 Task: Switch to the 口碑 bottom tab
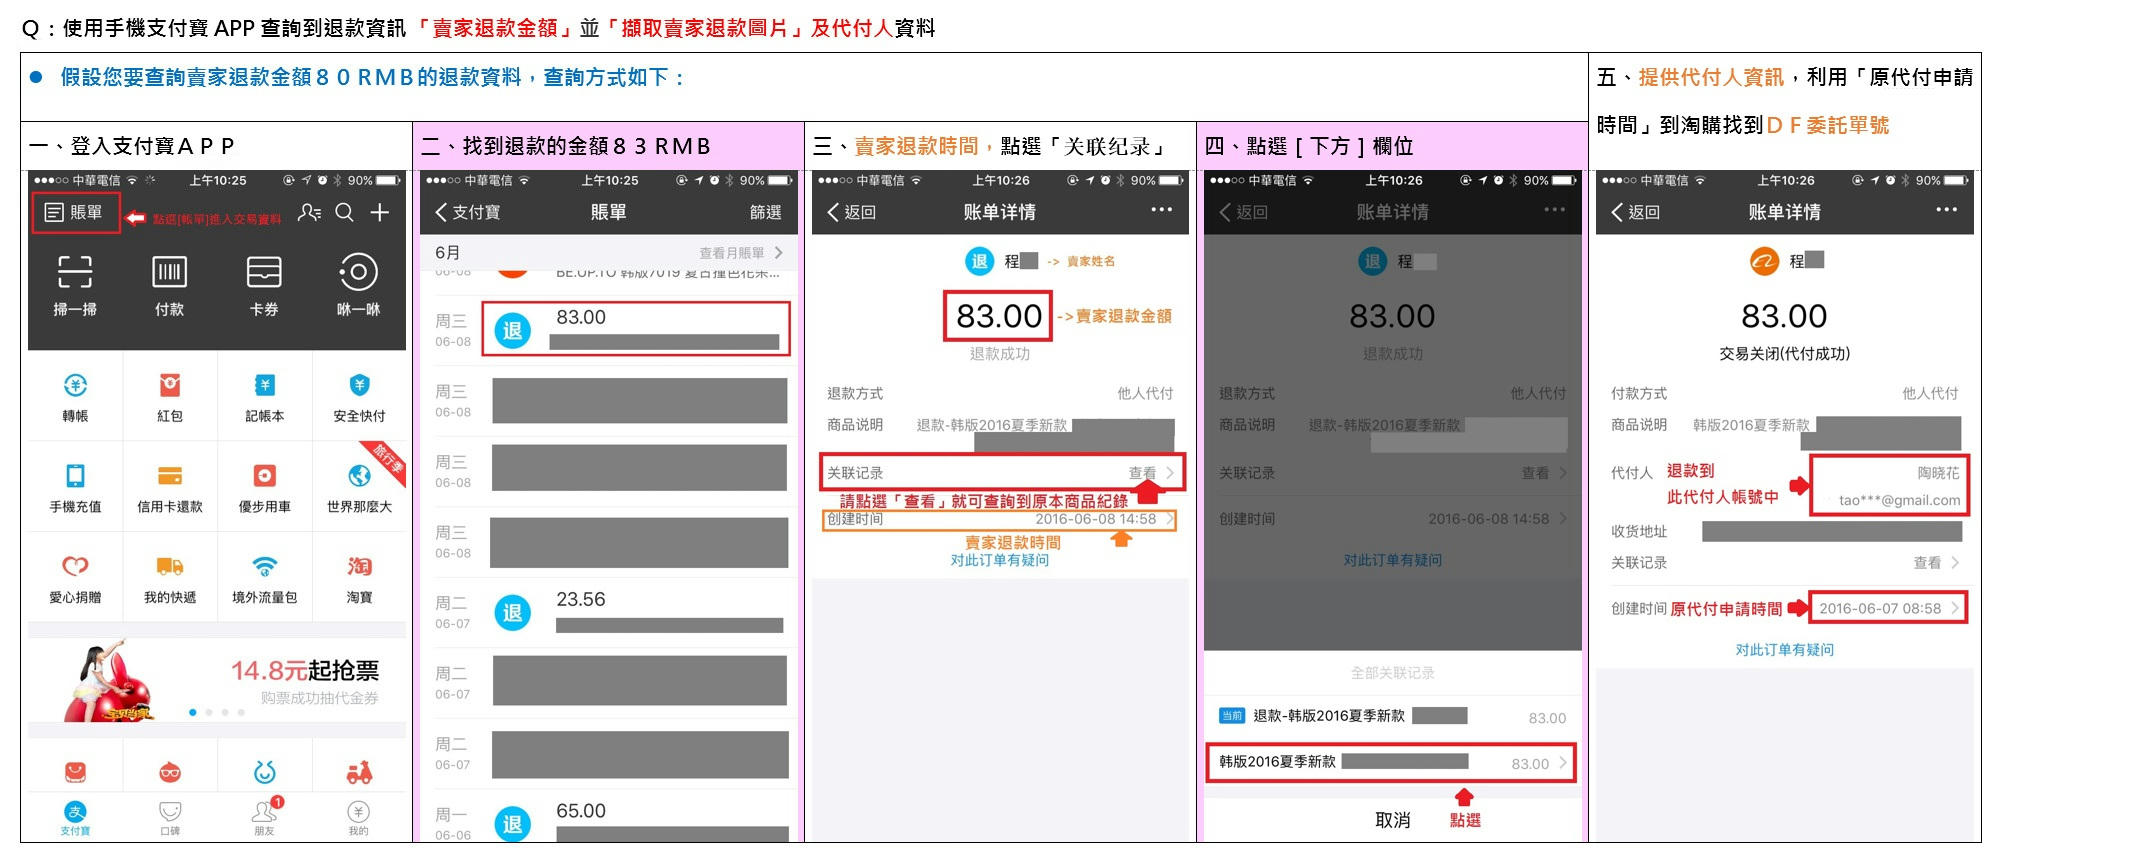click(x=170, y=817)
